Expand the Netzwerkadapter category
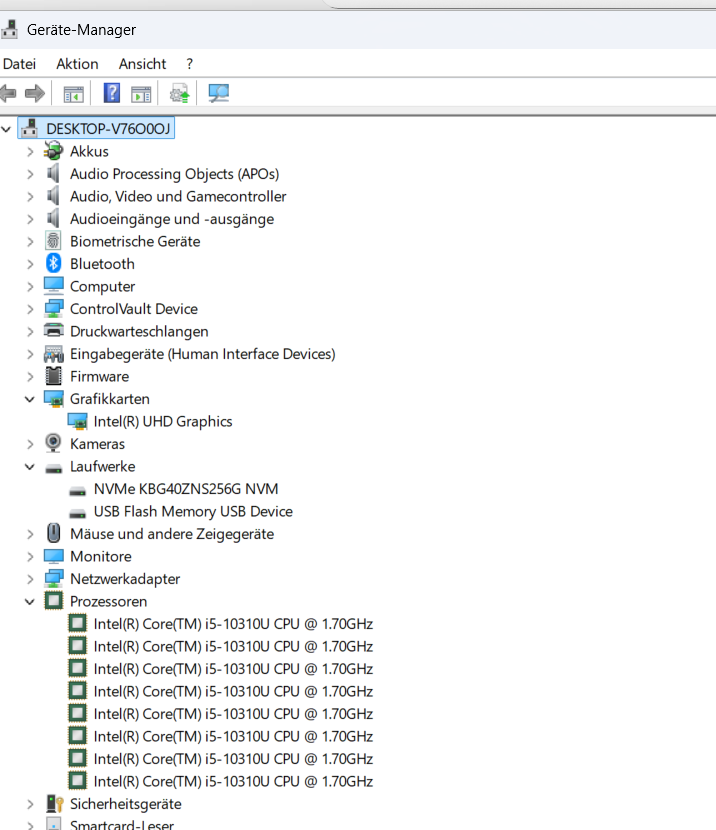This screenshot has width=716, height=830. 30,579
